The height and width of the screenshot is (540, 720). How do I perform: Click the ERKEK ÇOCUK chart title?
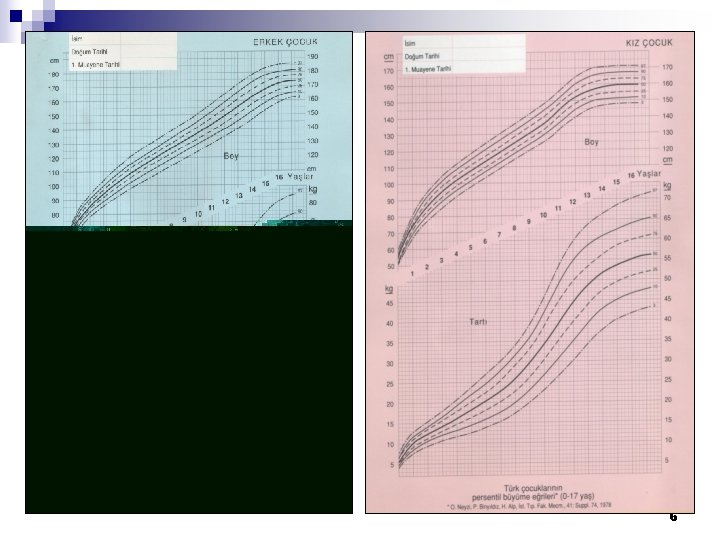[285, 42]
